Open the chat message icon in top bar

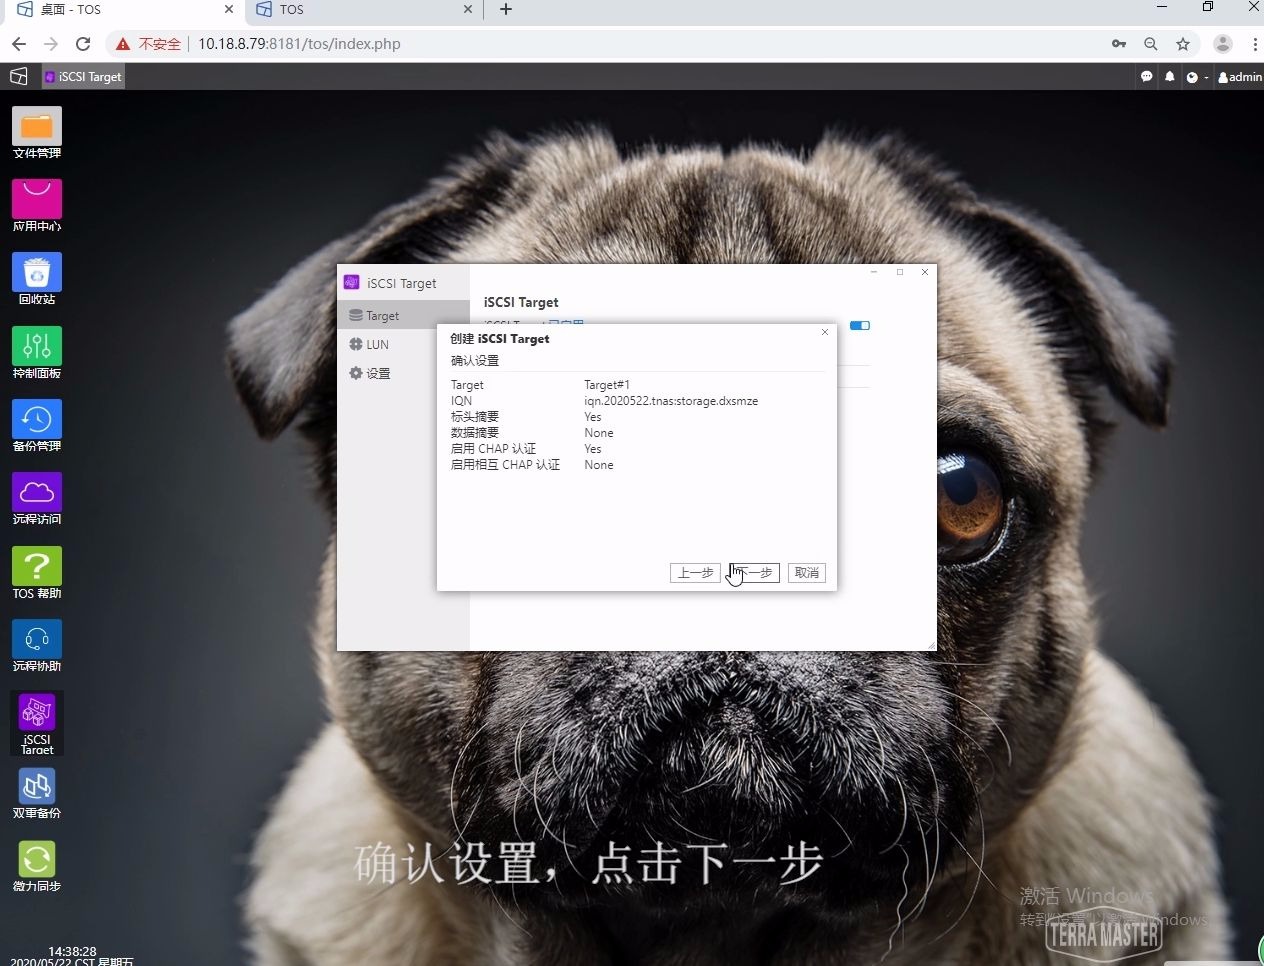(1146, 77)
